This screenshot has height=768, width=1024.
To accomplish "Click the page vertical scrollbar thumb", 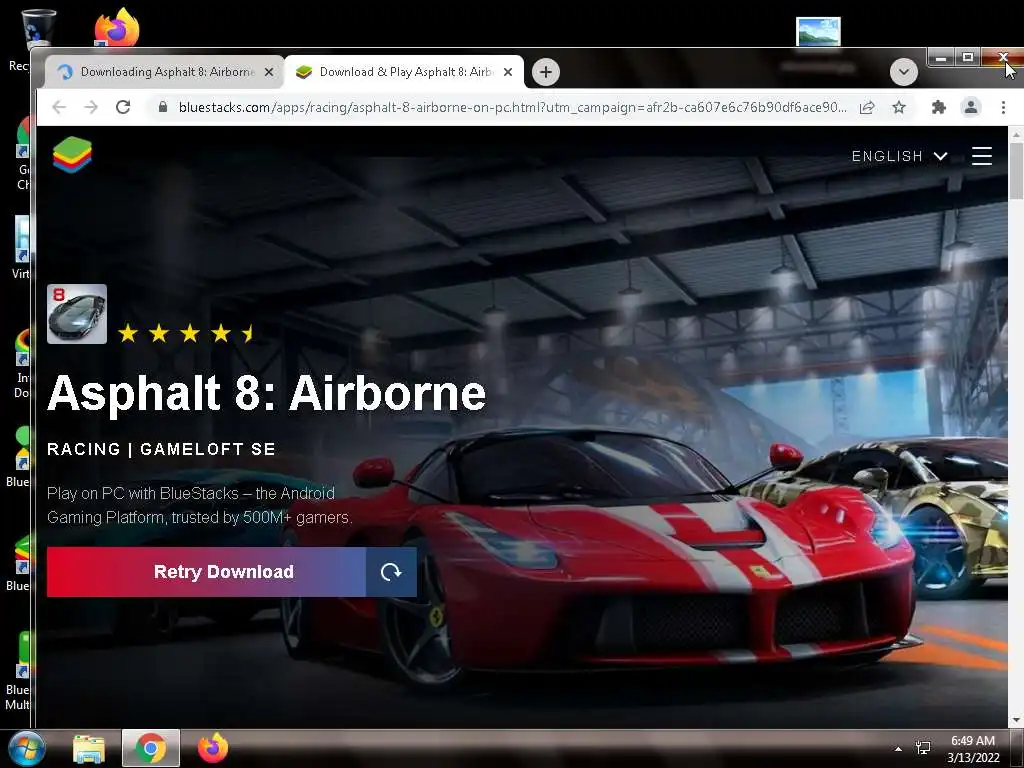I will [1016, 170].
